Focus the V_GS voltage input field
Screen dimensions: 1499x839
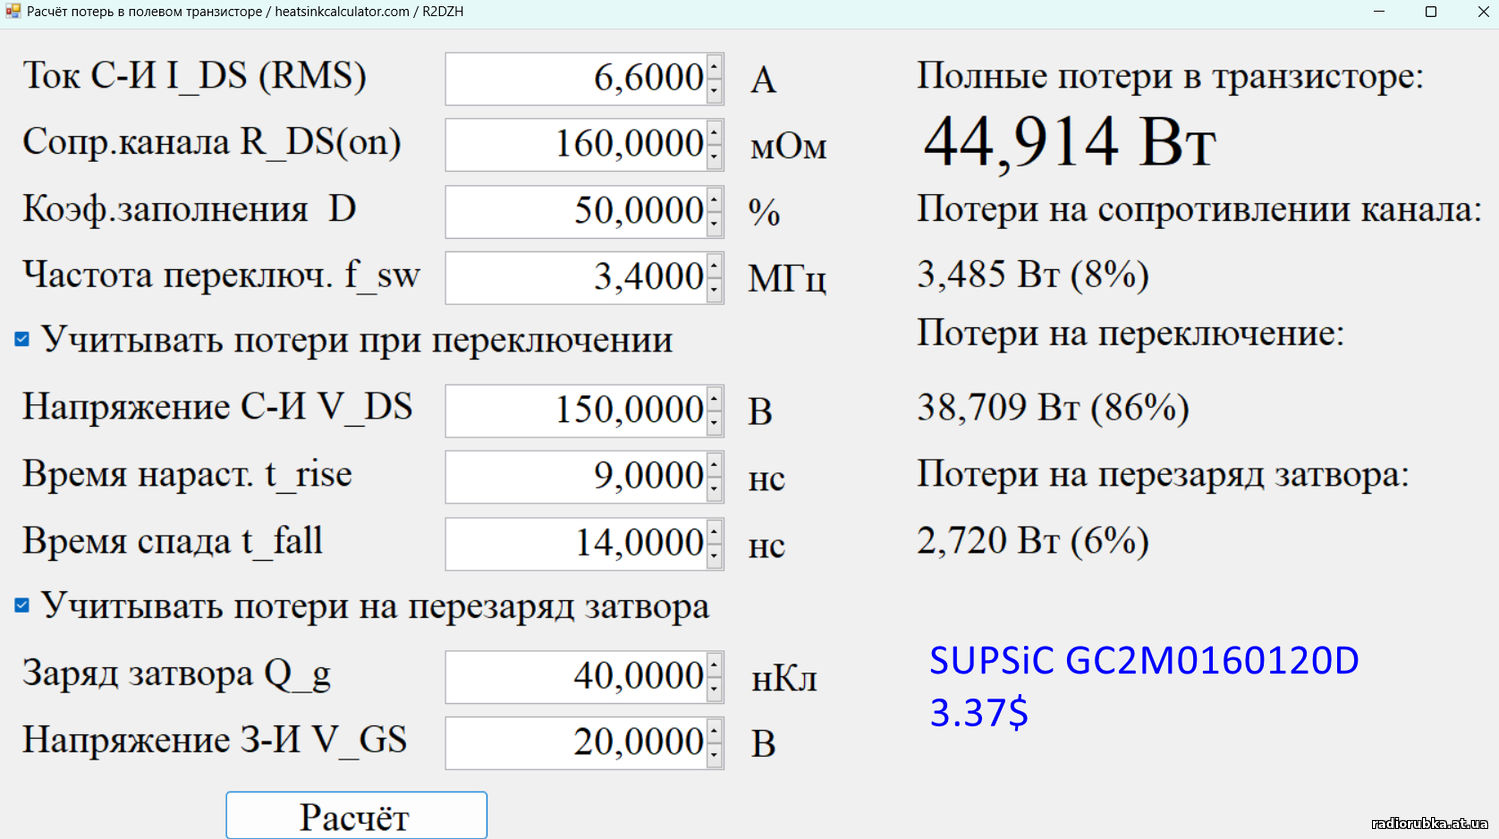click(x=576, y=743)
